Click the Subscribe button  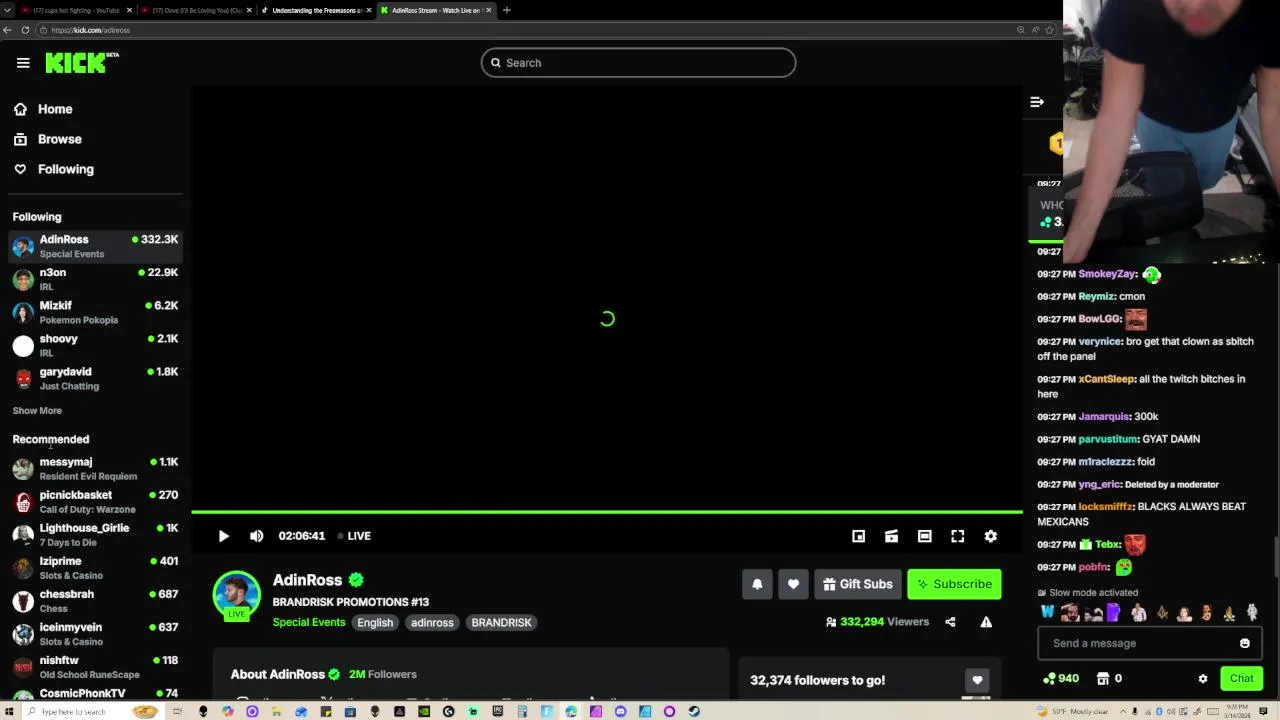[954, 584]
